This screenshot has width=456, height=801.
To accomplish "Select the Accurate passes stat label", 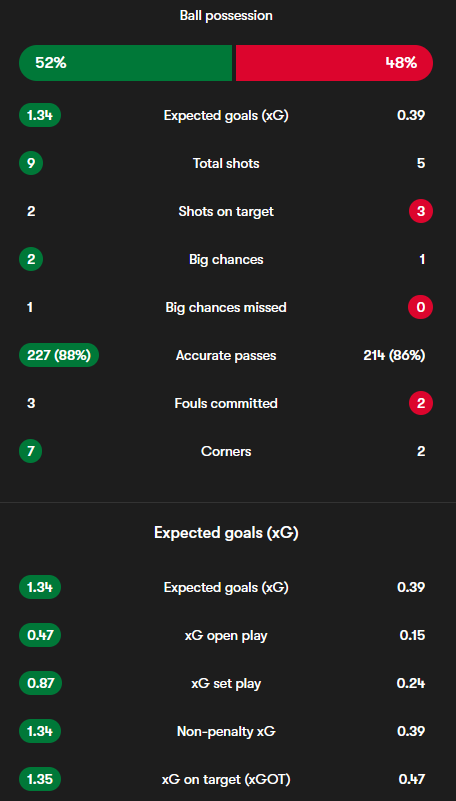I will [226, 356].
